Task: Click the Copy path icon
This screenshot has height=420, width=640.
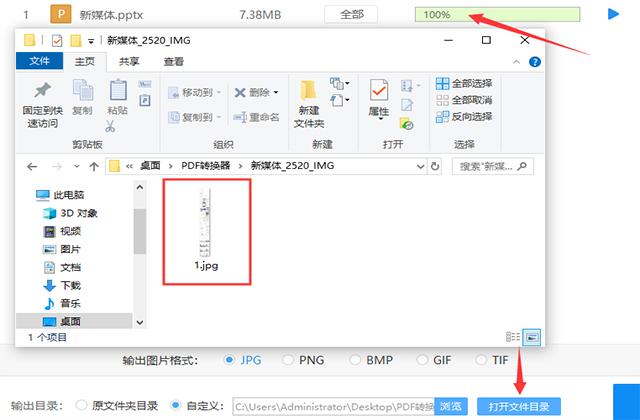Action: [145, 84]
